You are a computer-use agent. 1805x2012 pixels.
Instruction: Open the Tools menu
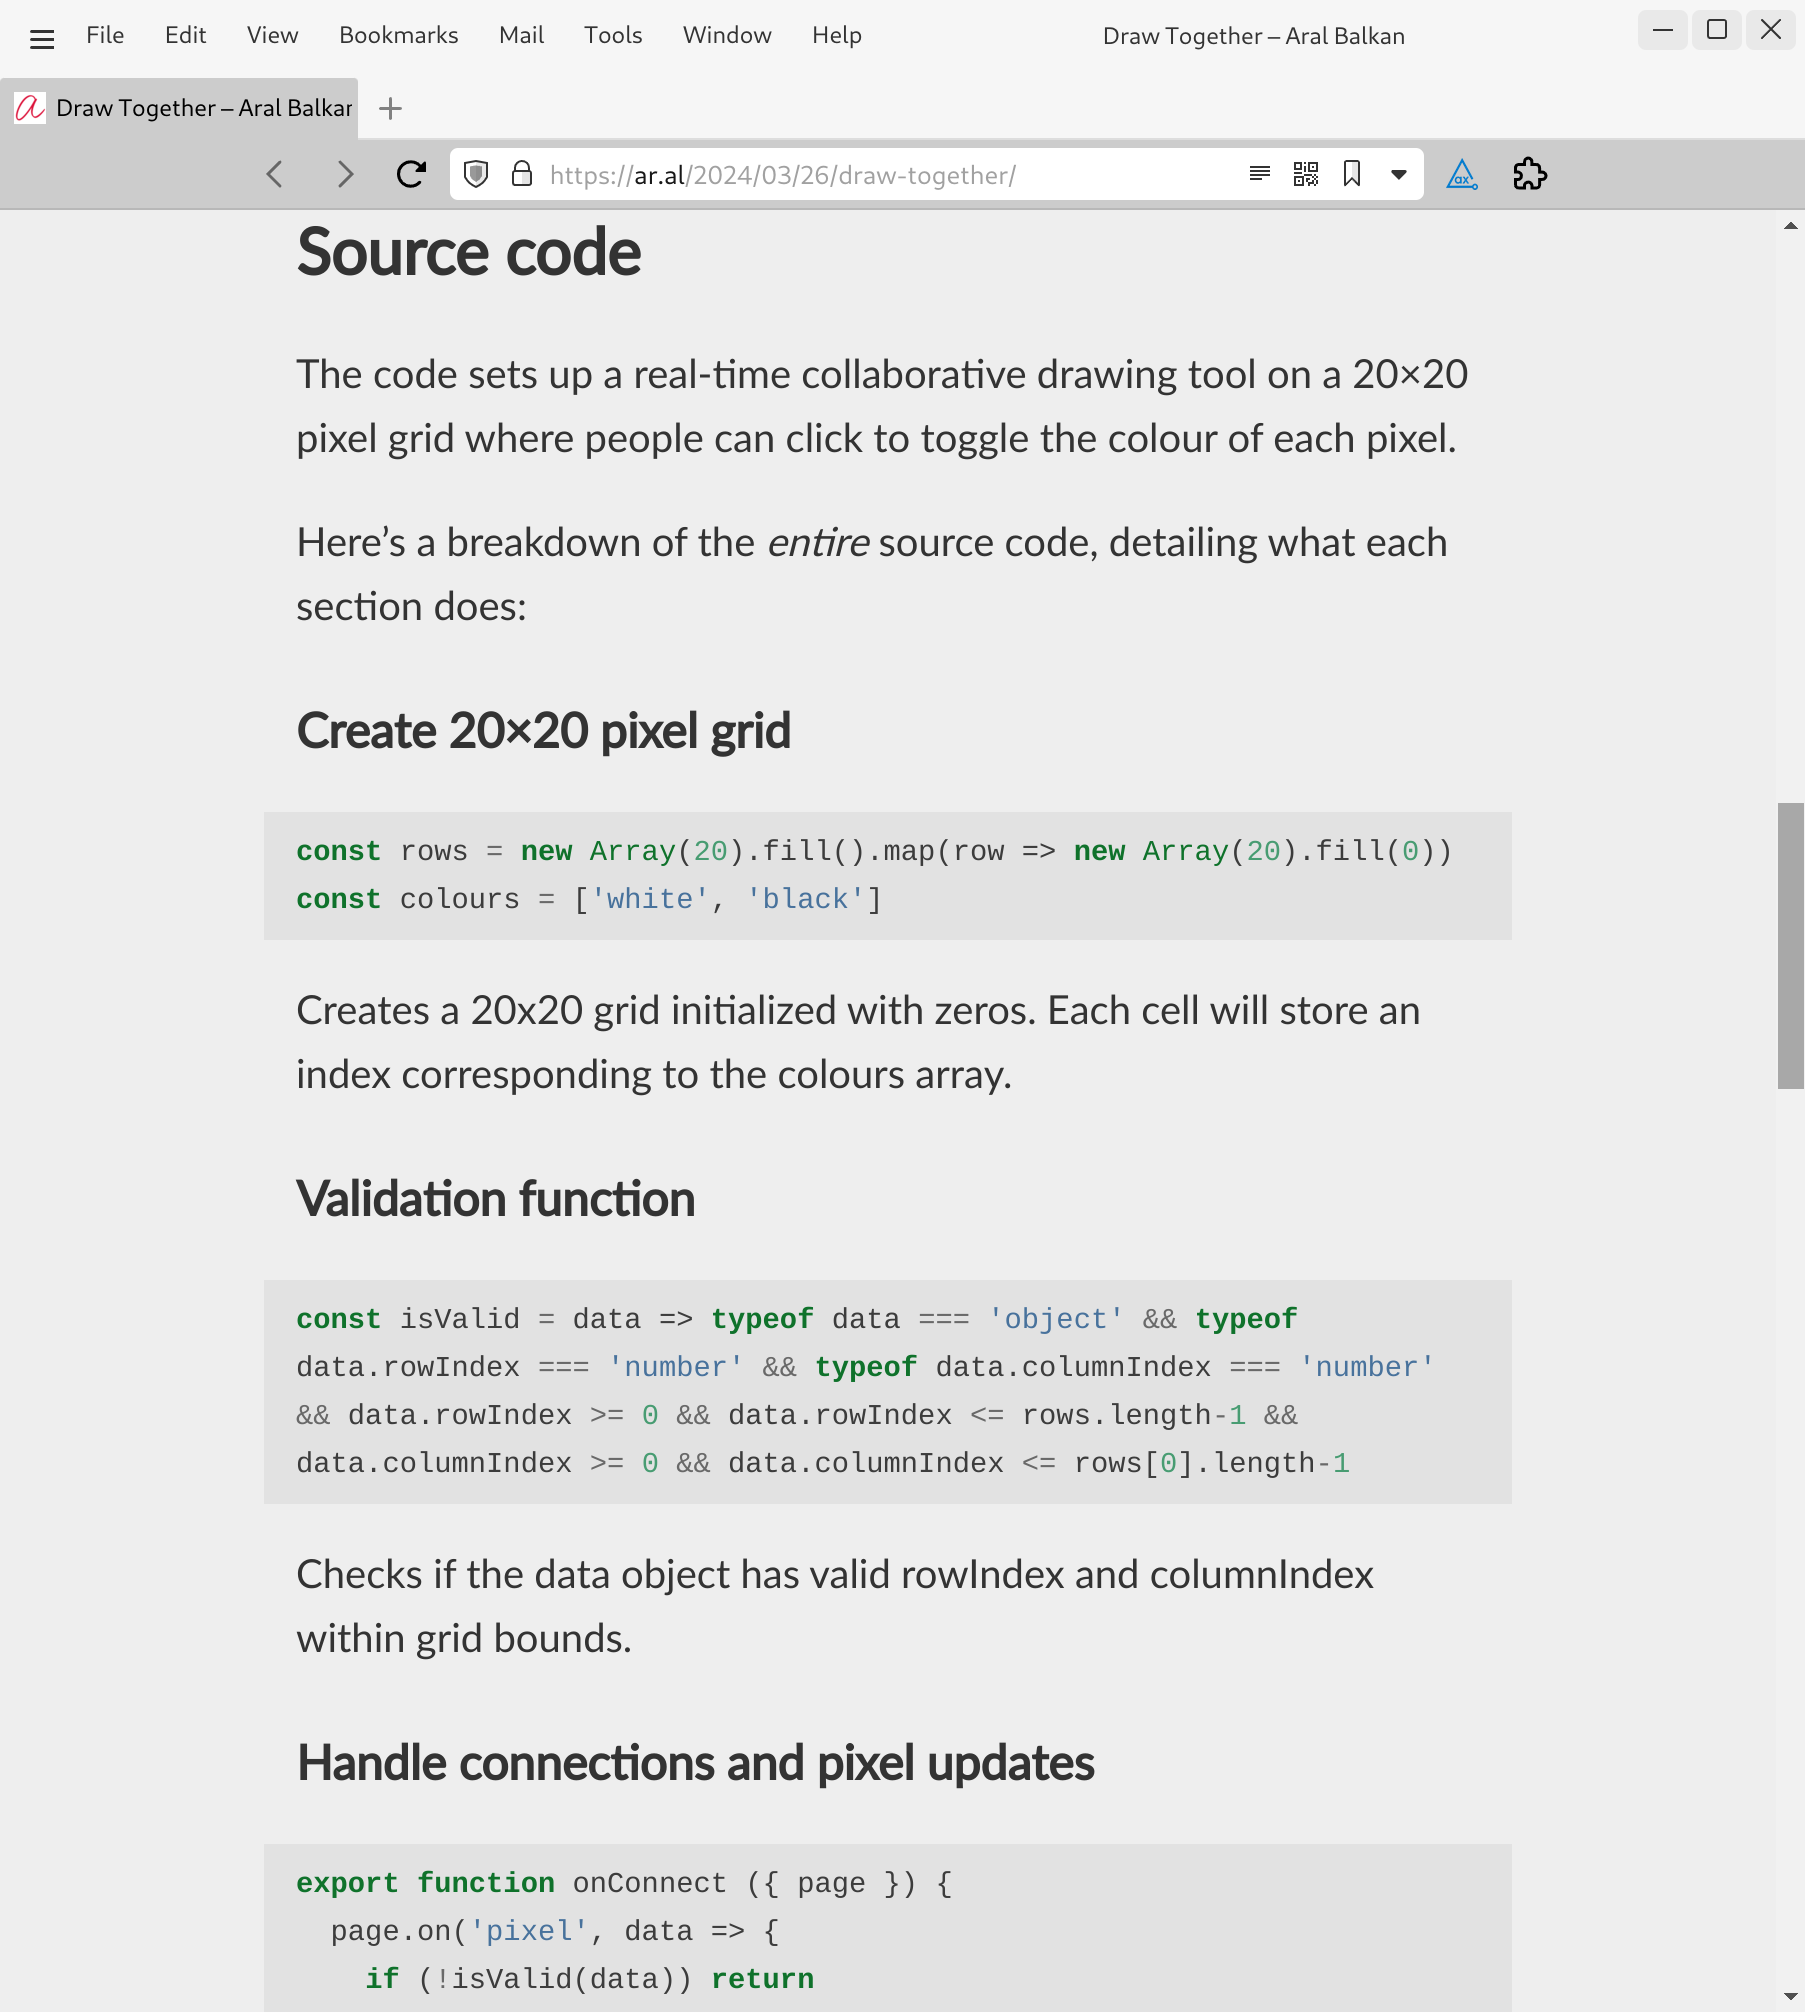613,36
